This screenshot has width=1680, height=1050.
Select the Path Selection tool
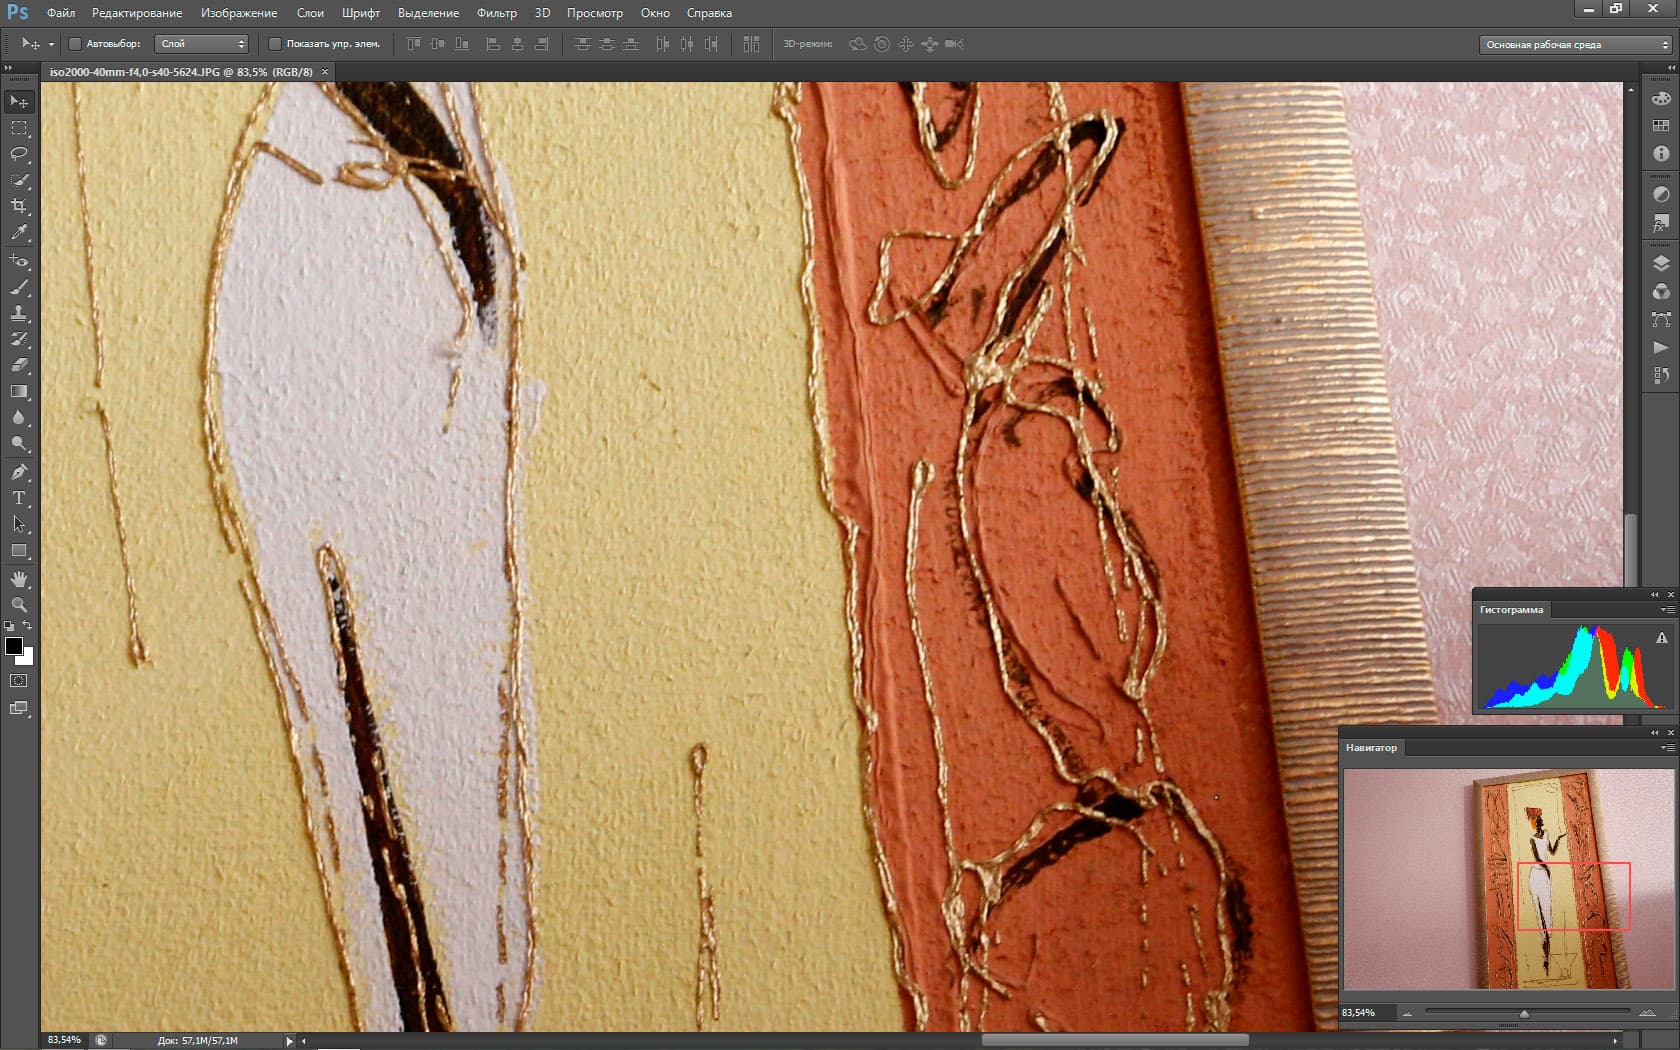point(19,524)
